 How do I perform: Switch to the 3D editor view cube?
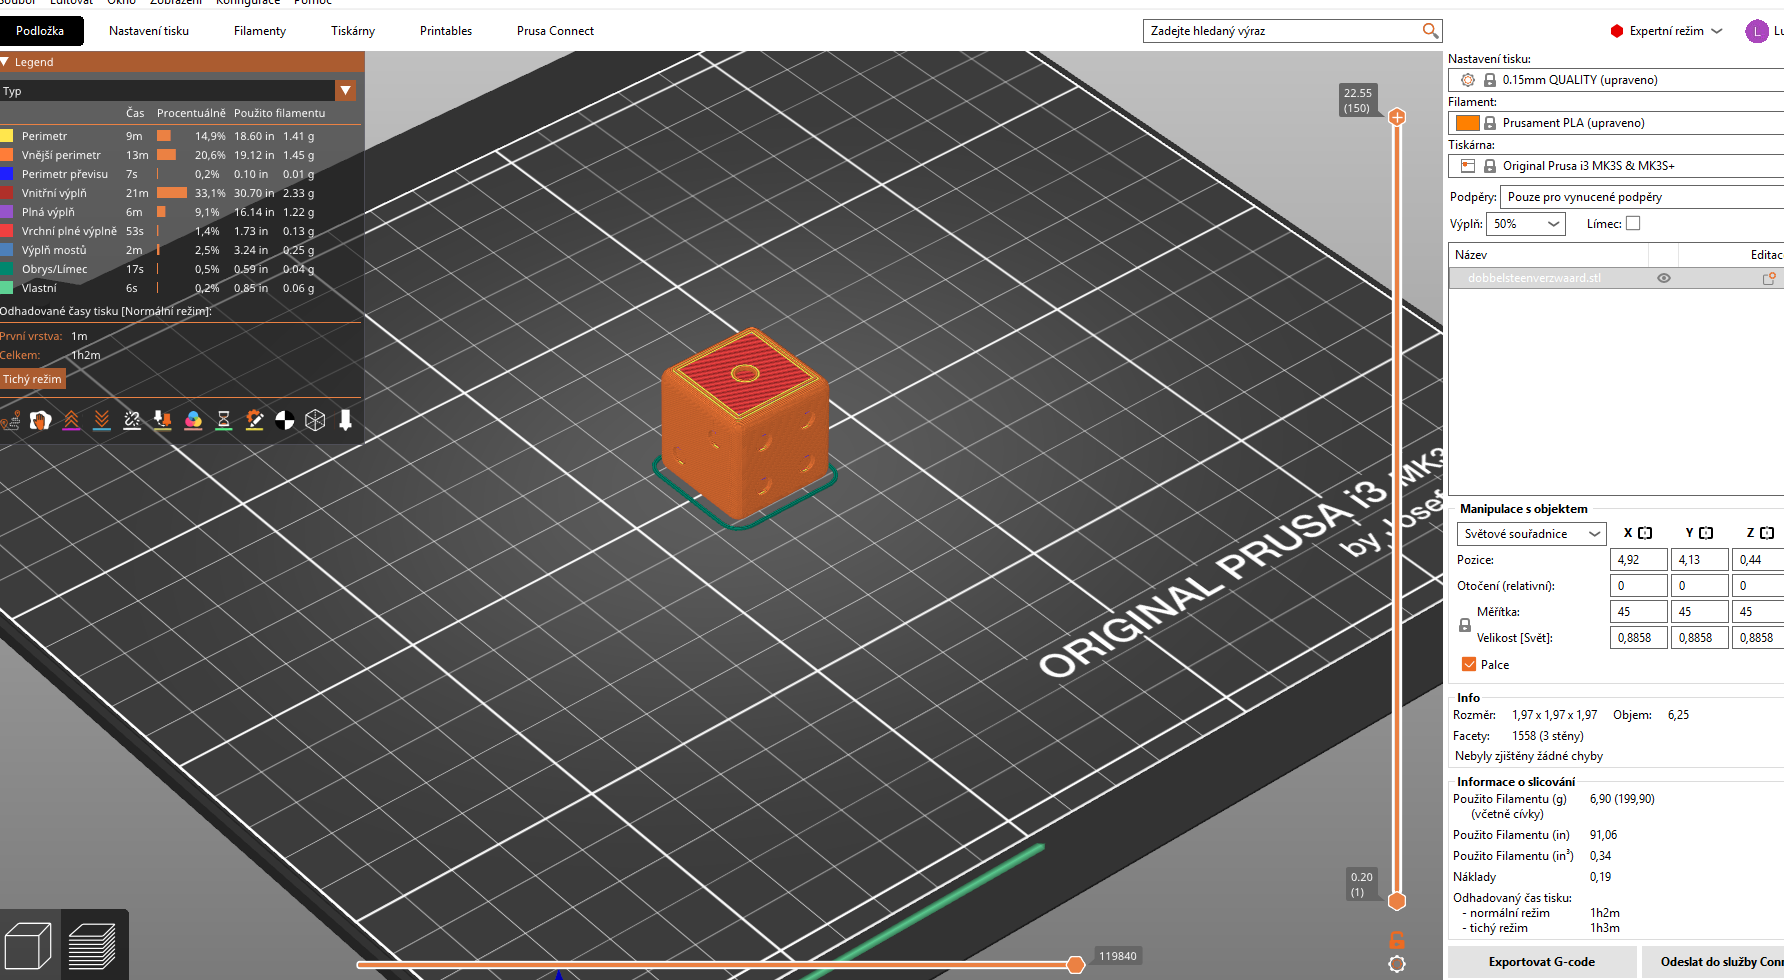coord(28,946)
